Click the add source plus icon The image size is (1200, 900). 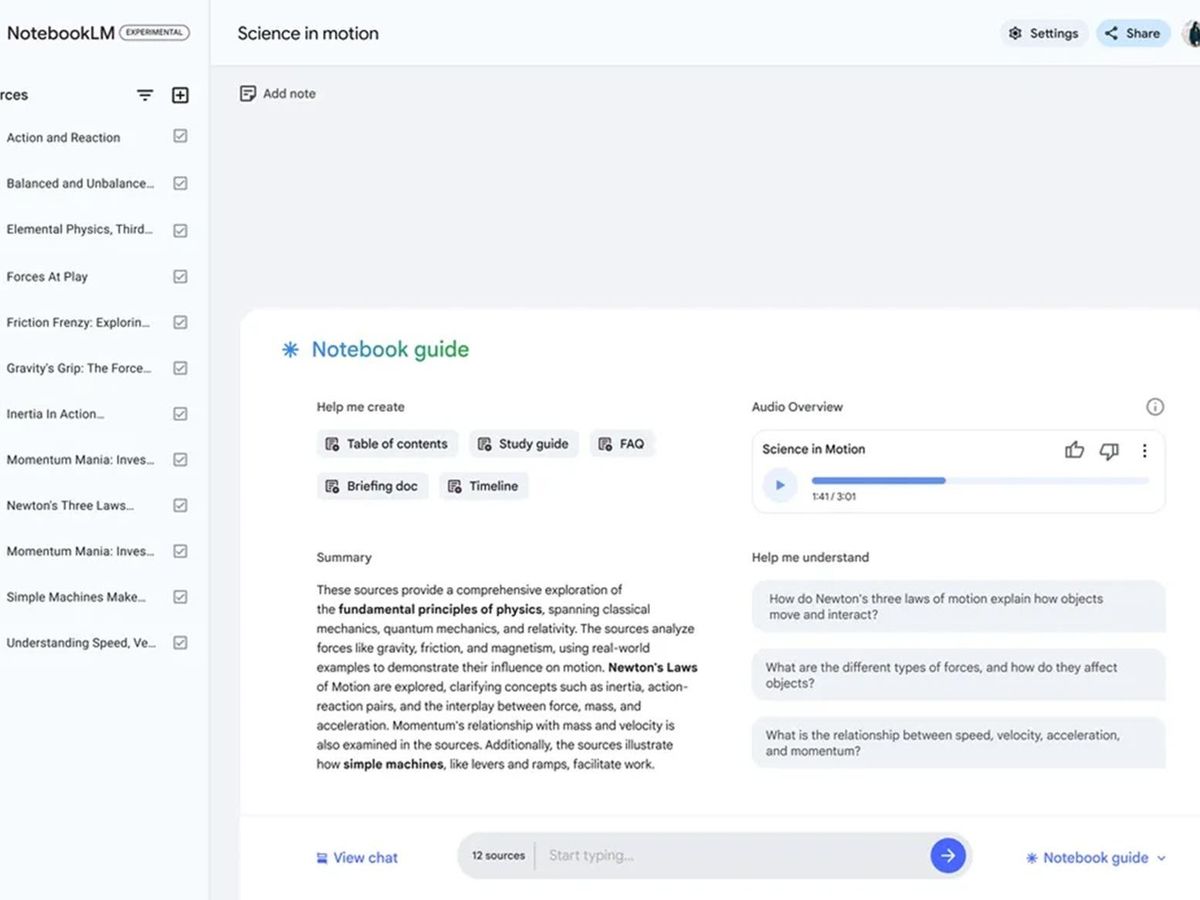coord(180,94)
